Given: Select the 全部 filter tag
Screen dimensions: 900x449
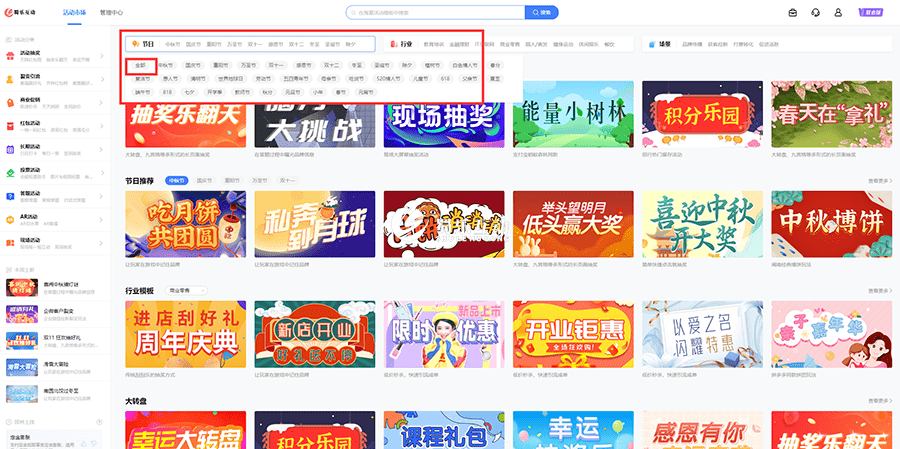Looking at the screenshot, I should [141, 65].
